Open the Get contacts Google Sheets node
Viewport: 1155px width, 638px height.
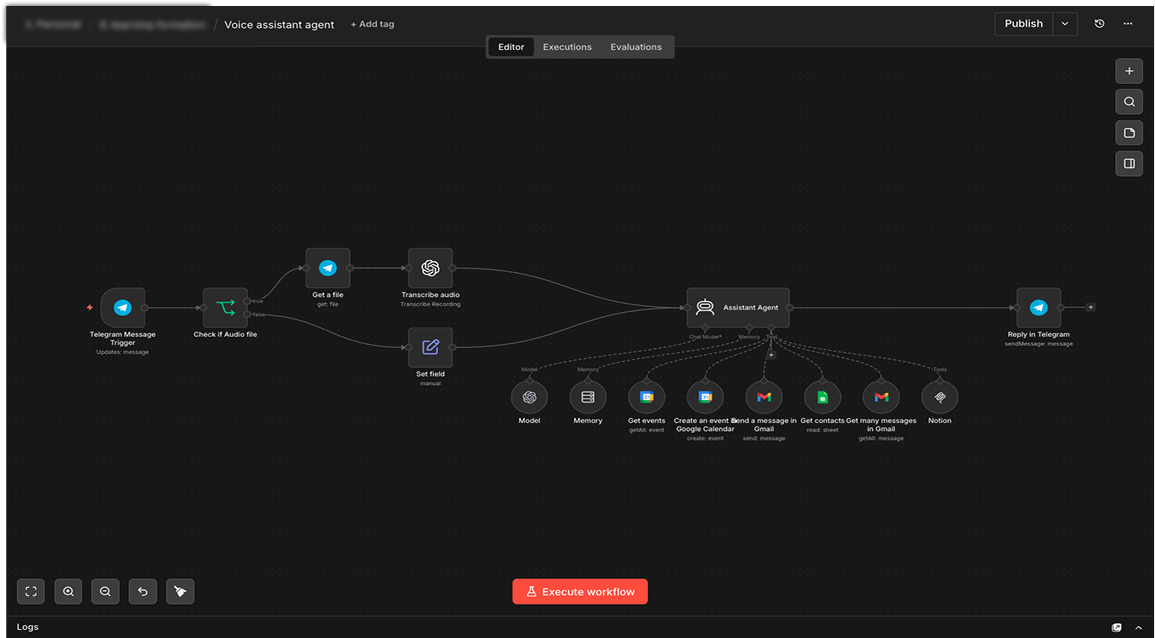823,397
